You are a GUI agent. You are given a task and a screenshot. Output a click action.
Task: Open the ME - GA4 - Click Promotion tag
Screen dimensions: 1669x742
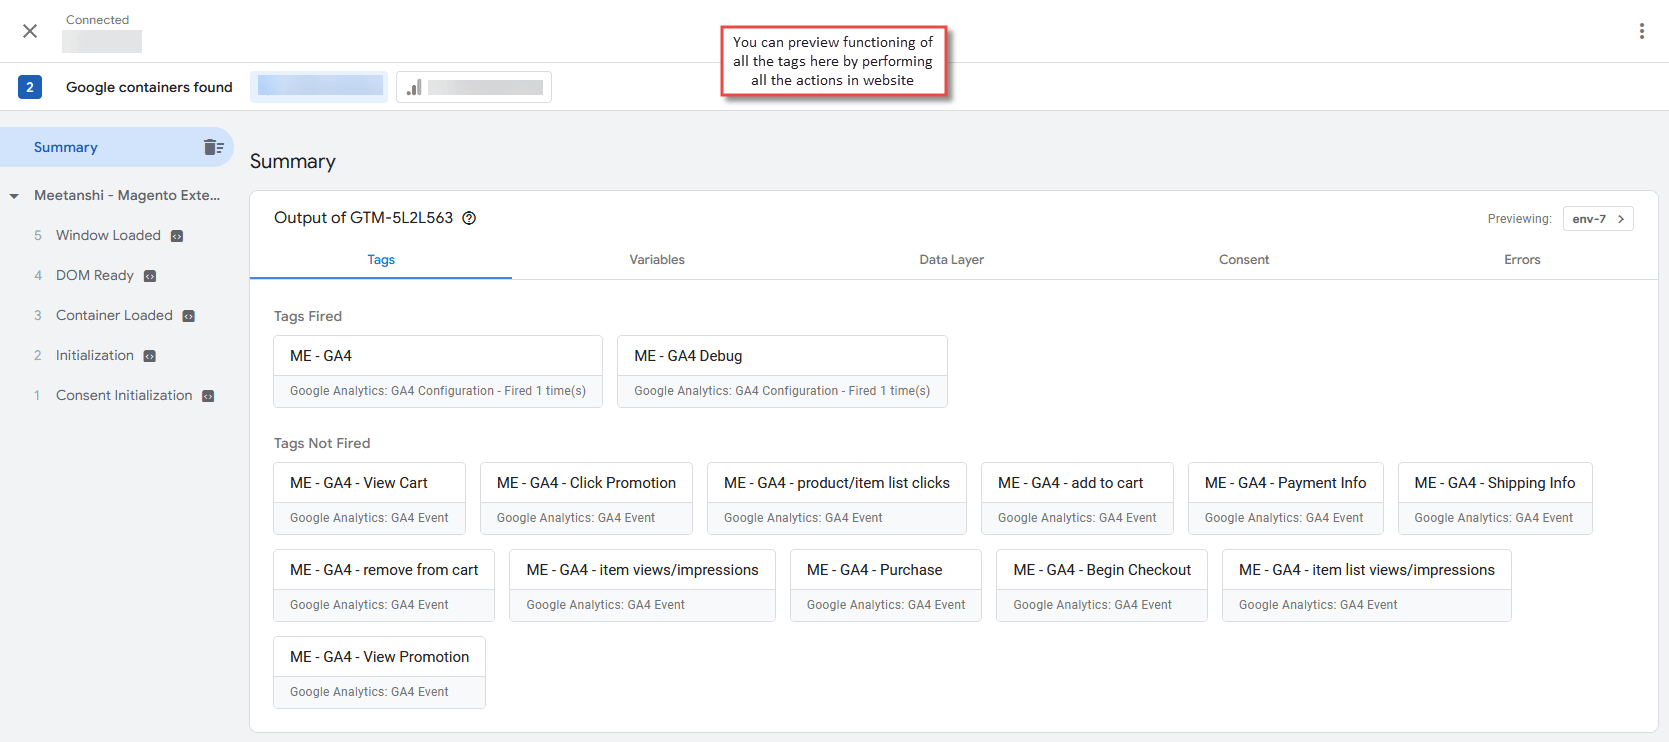[586, 498]
